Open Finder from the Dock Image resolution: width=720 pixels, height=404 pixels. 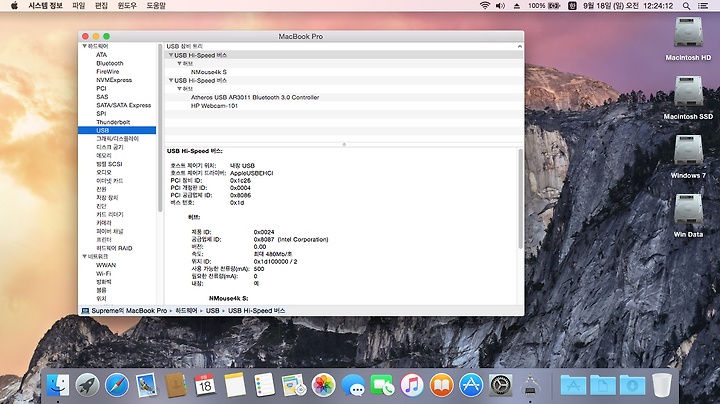coord(58,385)
